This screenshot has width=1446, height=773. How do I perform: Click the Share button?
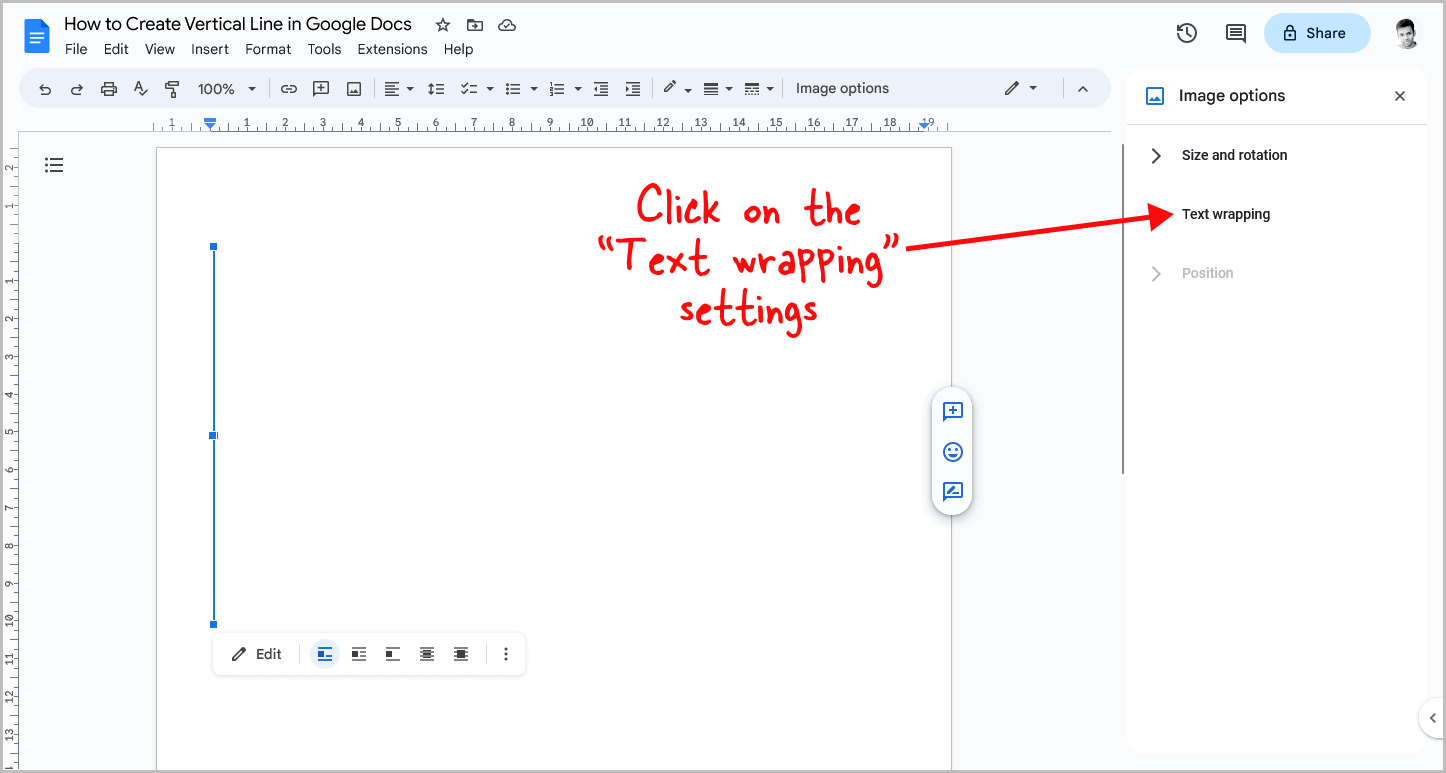[1317, 33]
